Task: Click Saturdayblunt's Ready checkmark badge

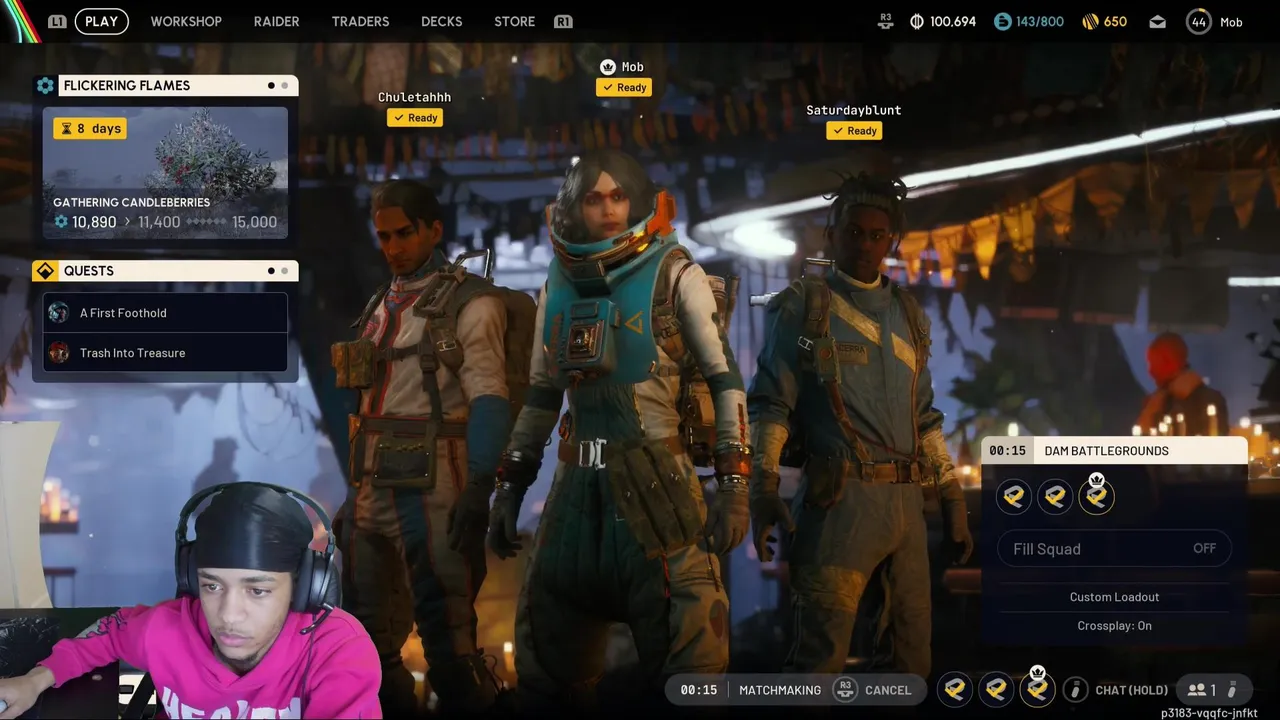Action: click(854, 131)
